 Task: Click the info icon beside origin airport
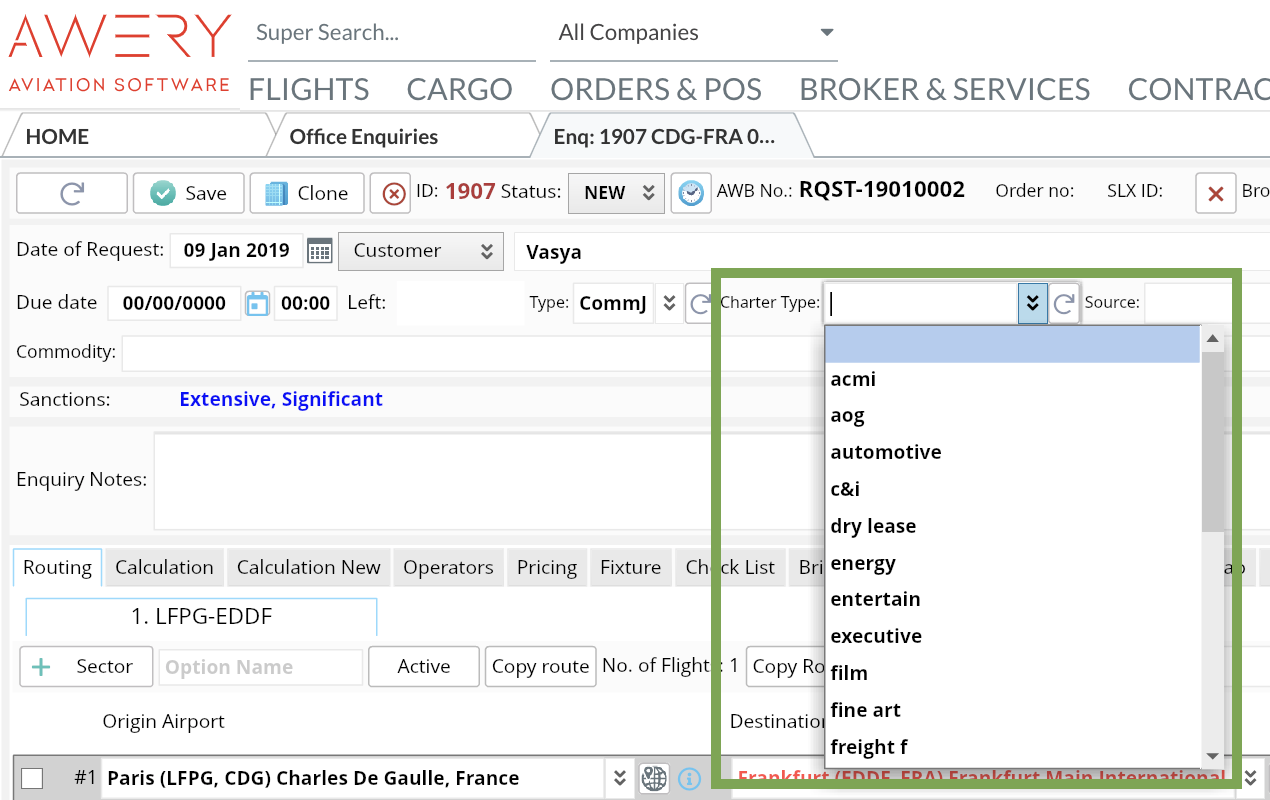click(x=689, y=778)
